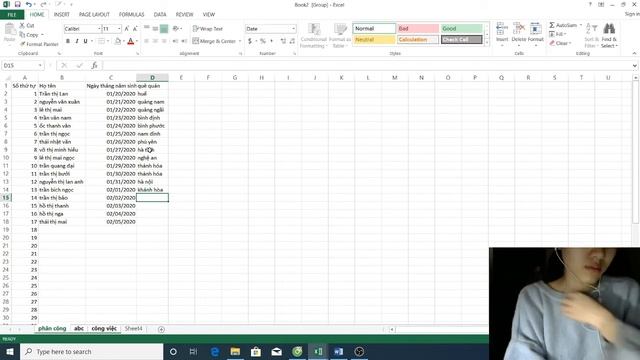Click the taskbar search box

coord(91,351)
